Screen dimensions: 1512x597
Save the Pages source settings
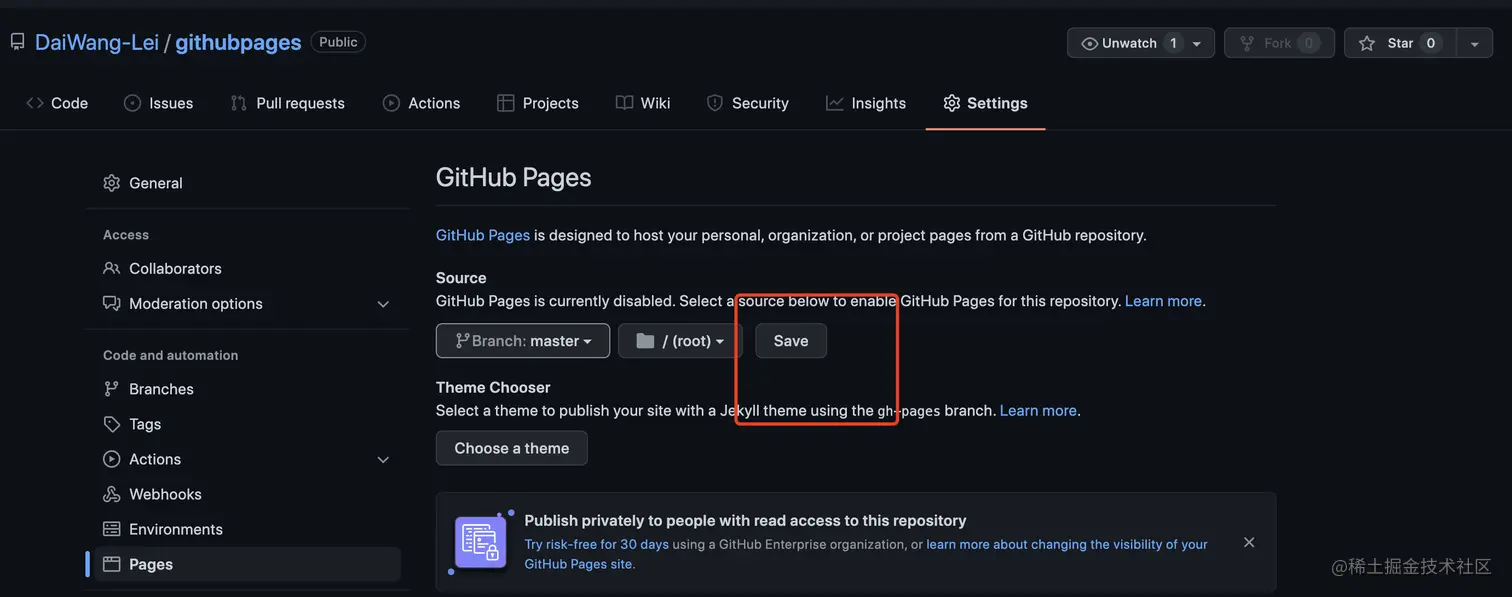(x=791, y=341)
